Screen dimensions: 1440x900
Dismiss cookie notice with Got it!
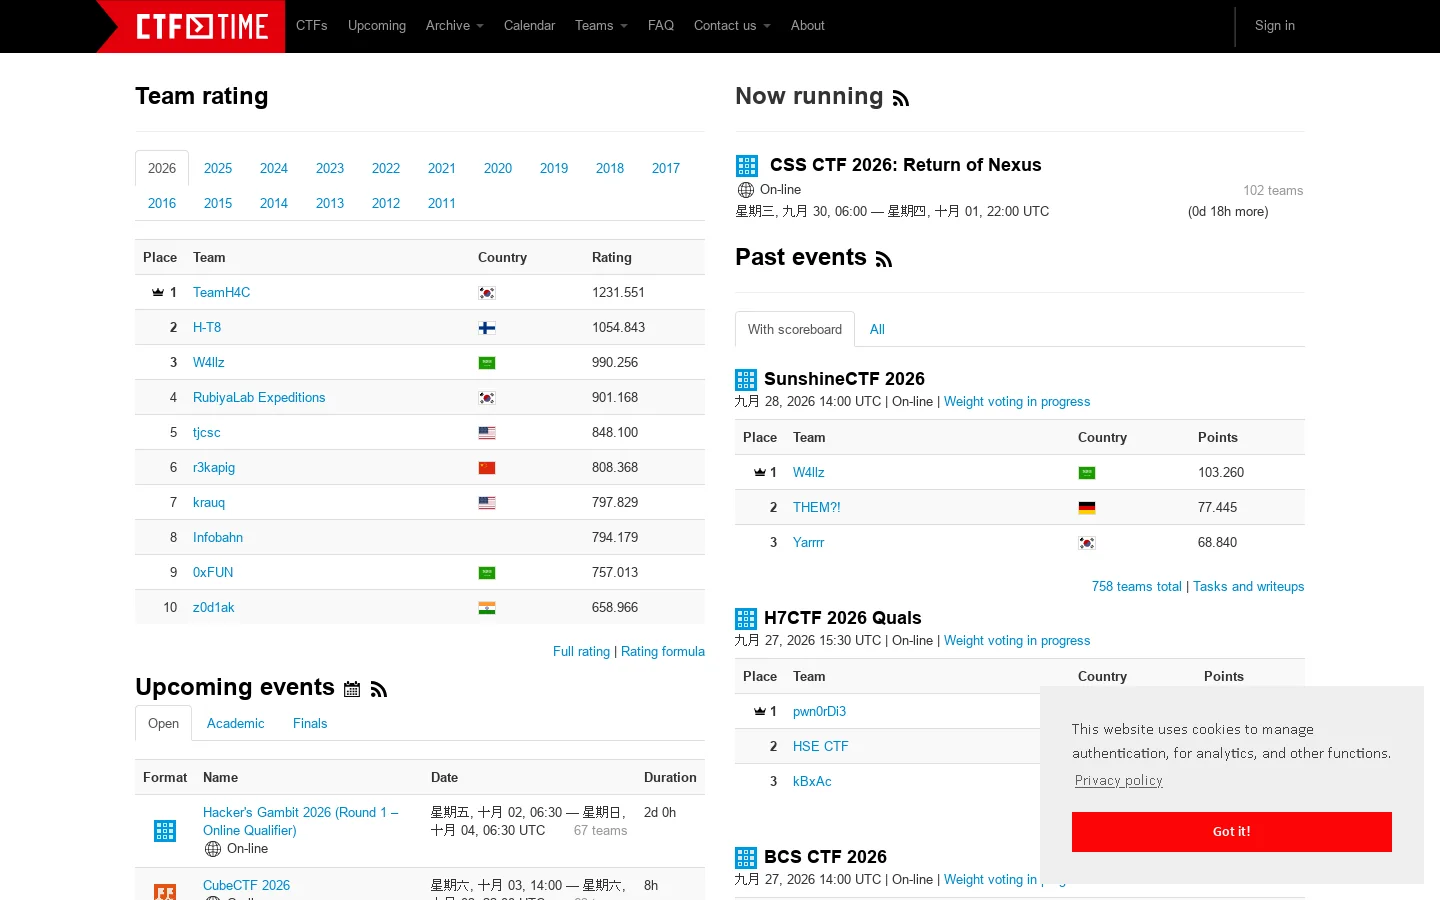tap(1232, 832)
